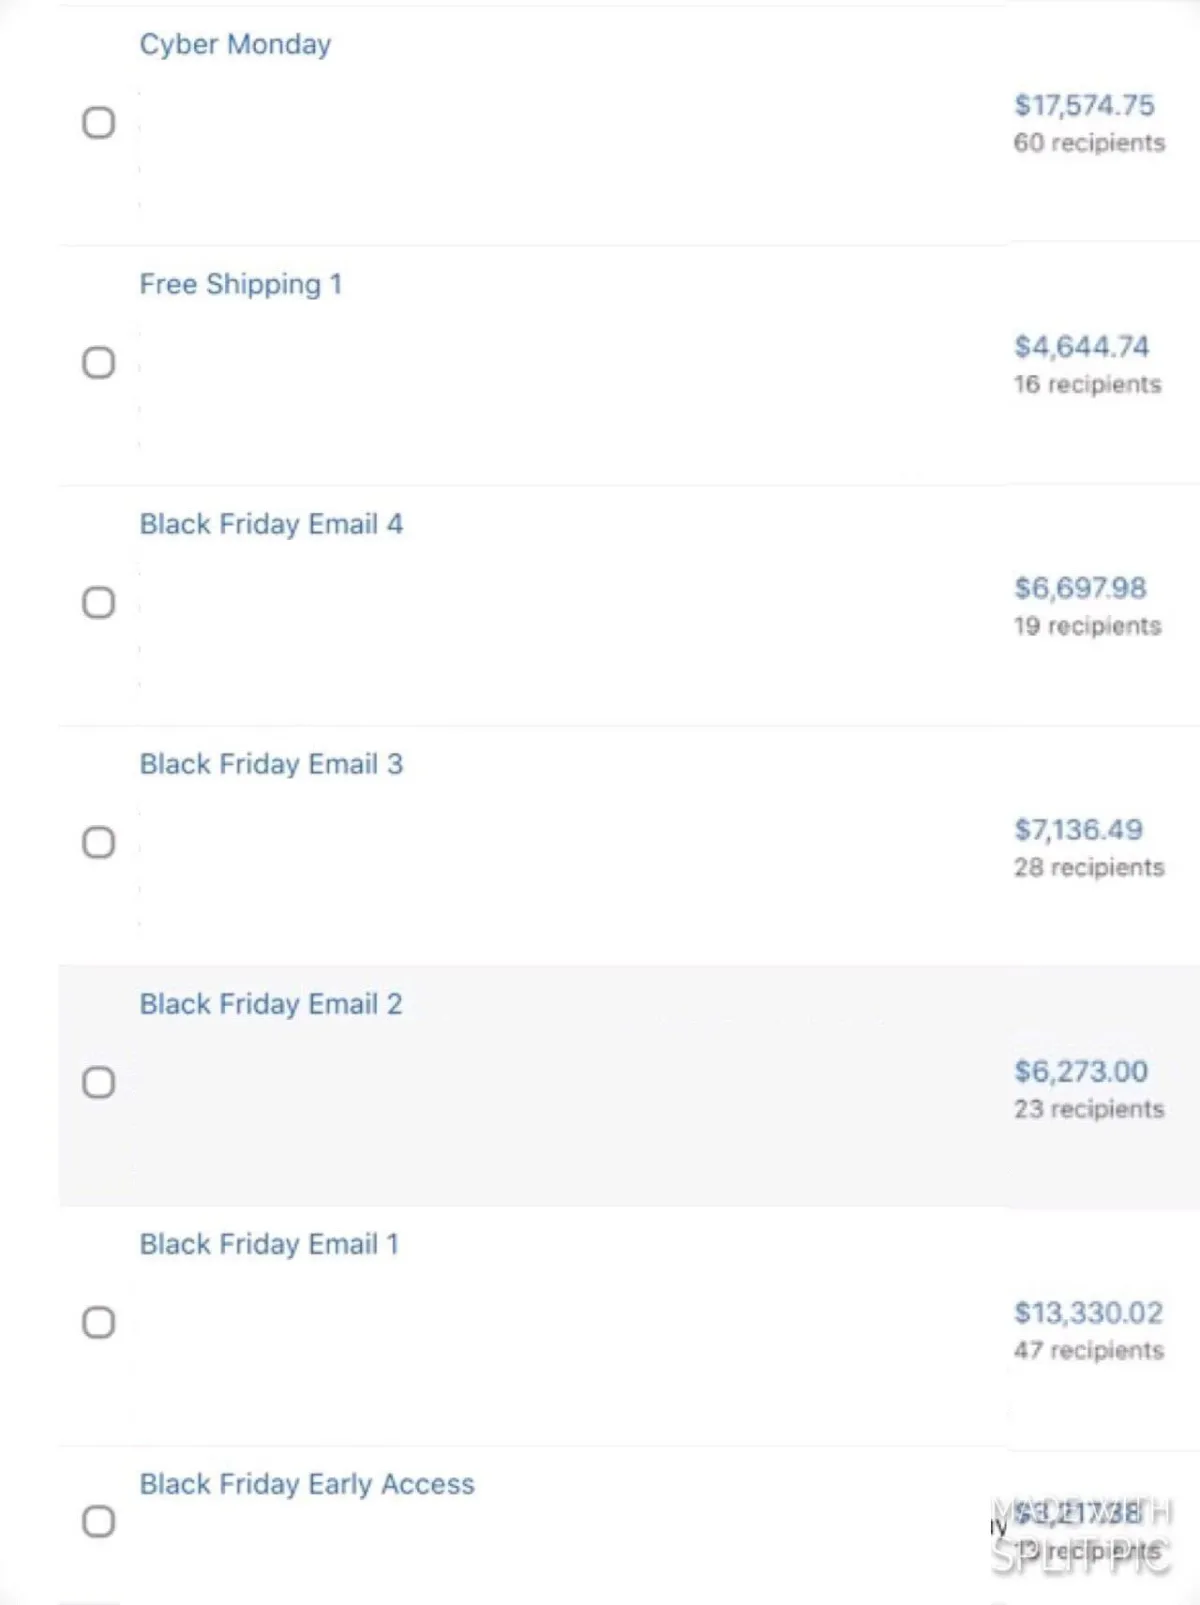Open Black Friday Early Access campaign
Screen dimensions: 1200x1605
[x=307, y=1485]
